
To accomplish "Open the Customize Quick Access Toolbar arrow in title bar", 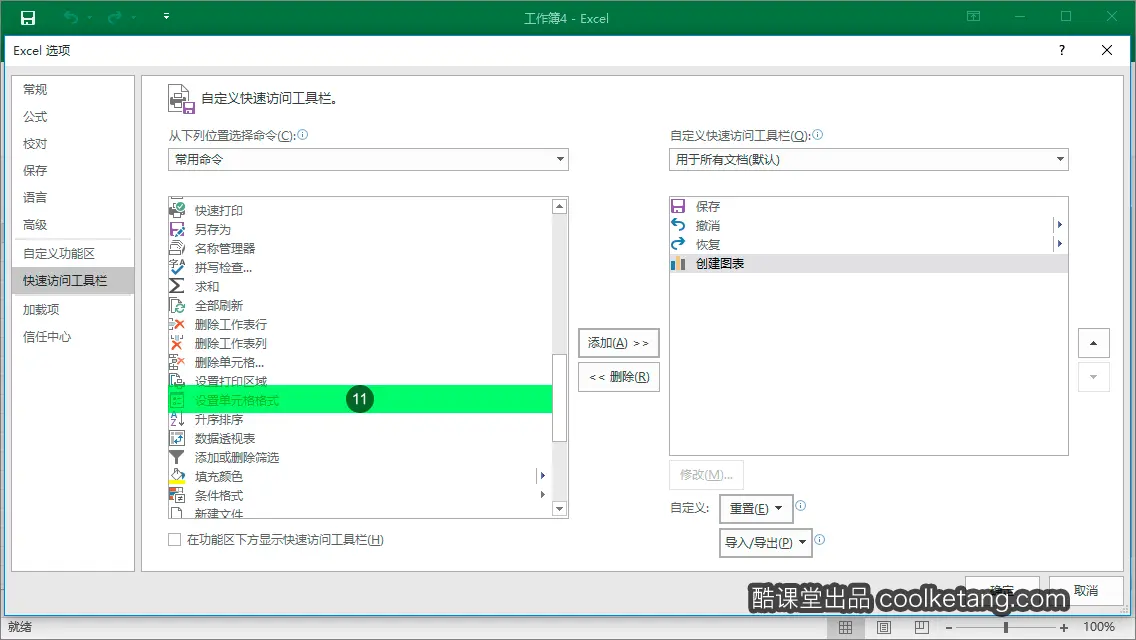I will [x=166, y=16].
